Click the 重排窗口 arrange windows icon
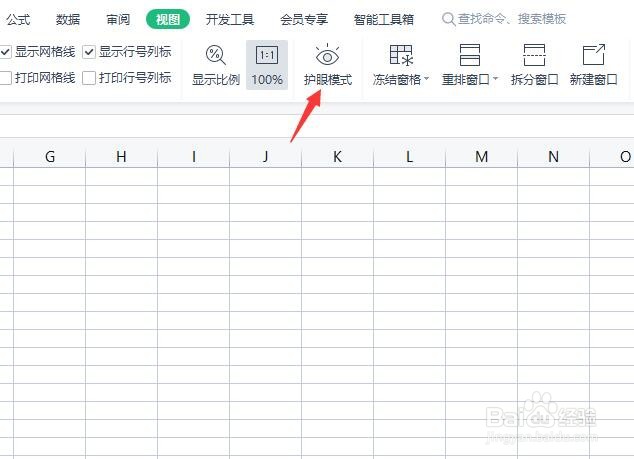634x459 pixels. pos(469,55)
